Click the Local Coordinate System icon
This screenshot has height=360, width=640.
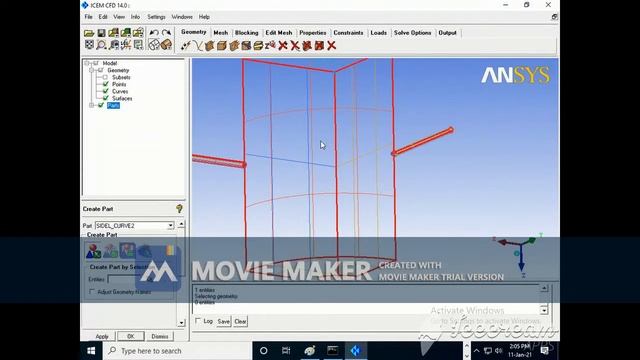pos(126,45)
